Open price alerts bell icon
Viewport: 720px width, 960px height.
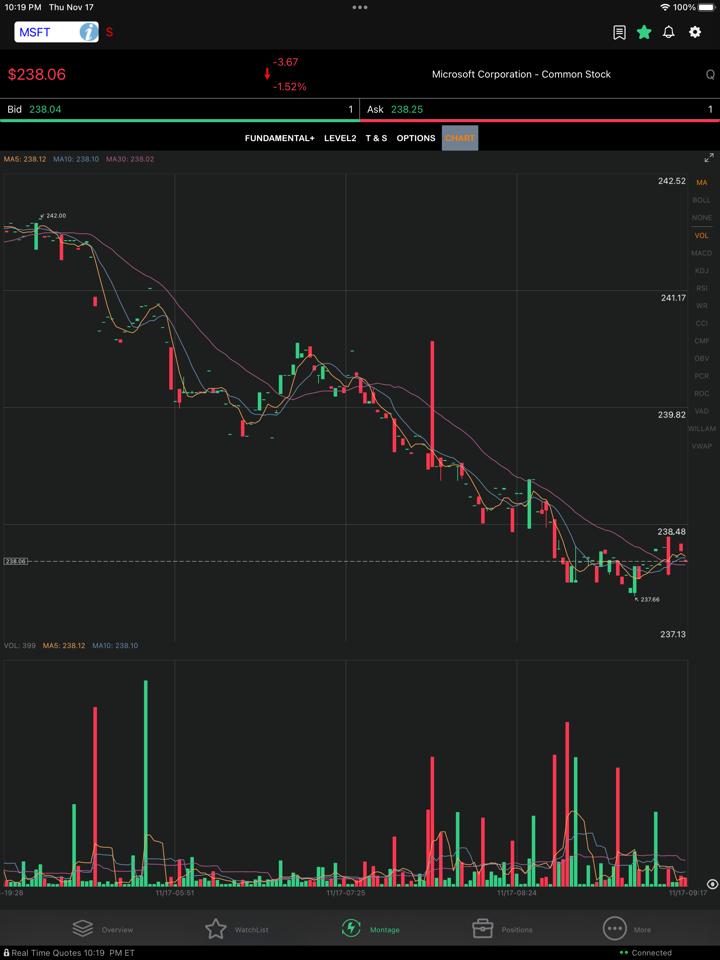(x=669, y=32)
